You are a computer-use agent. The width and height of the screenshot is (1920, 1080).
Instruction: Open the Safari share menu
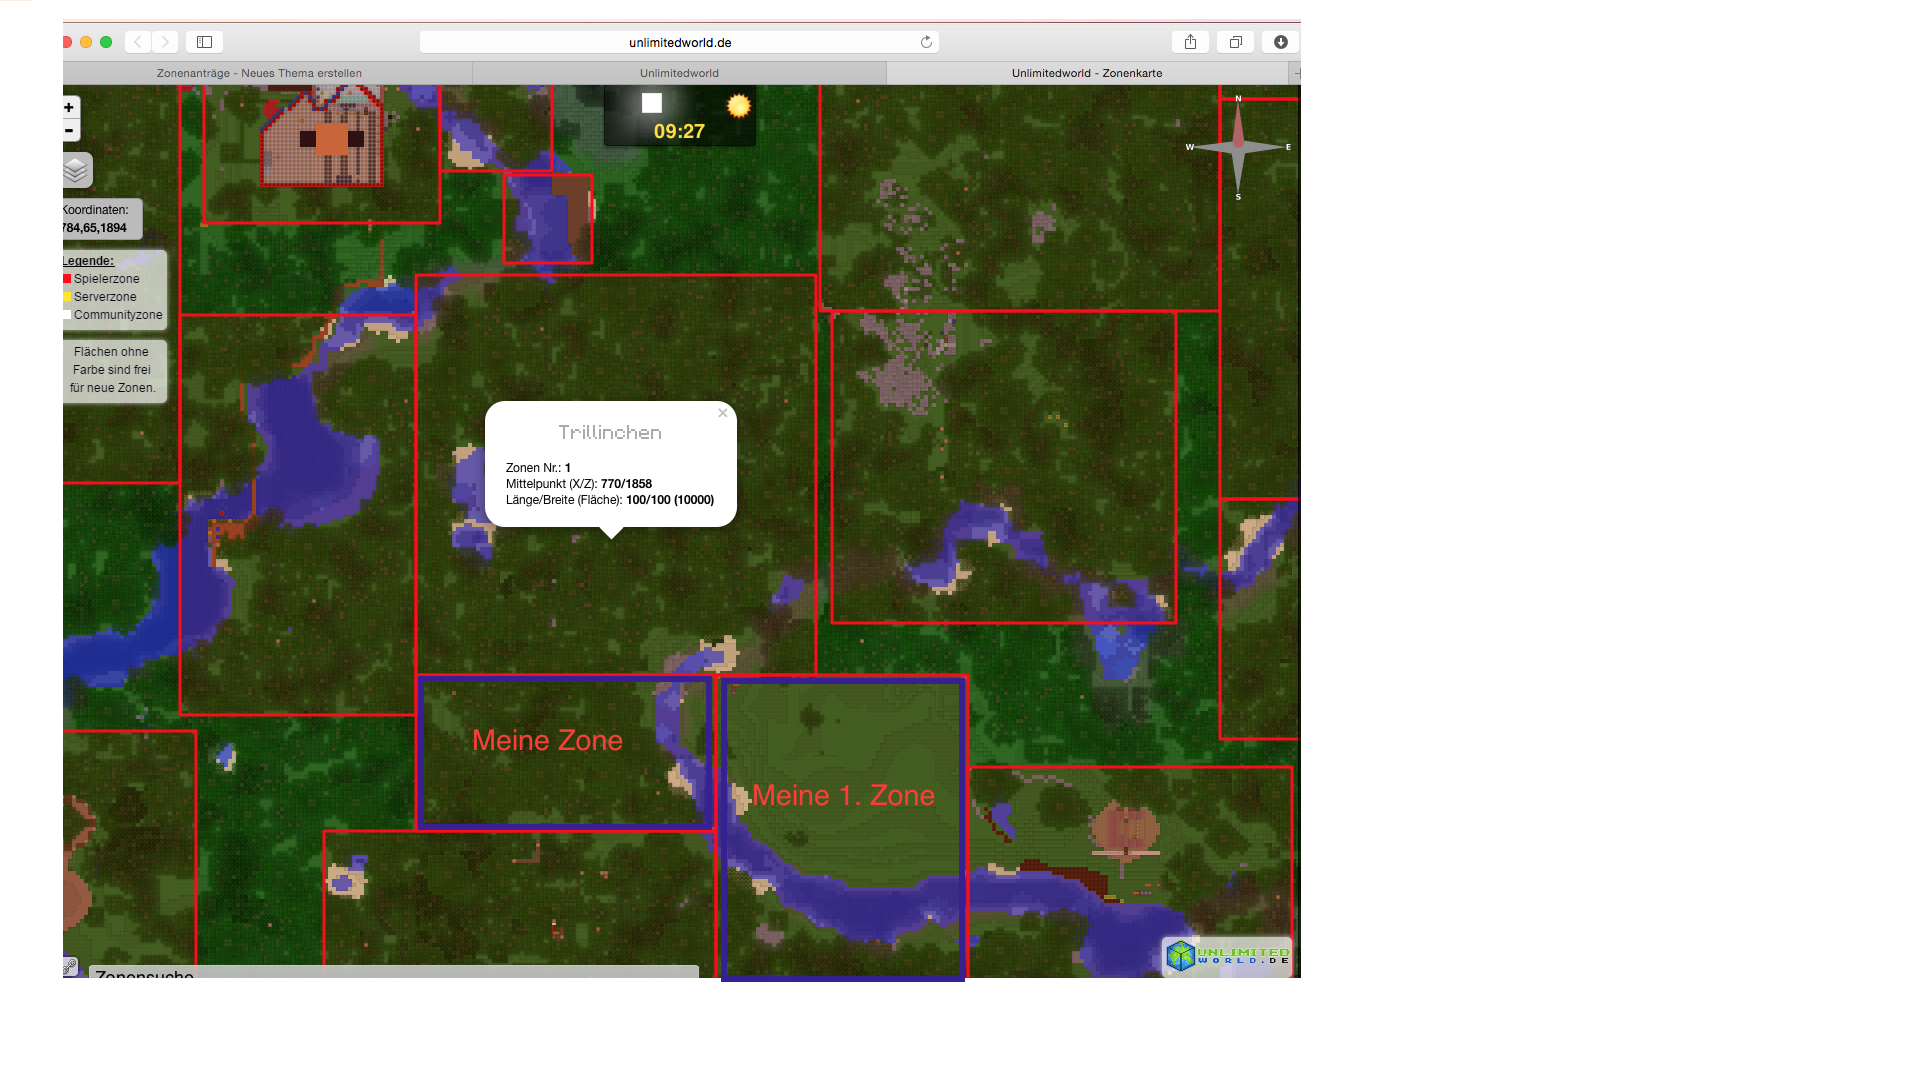click(1190, 42)
